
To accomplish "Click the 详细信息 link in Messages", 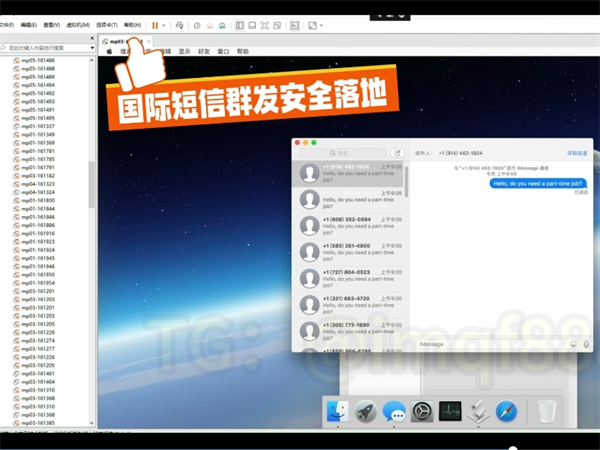I will (x=577, y=153).
